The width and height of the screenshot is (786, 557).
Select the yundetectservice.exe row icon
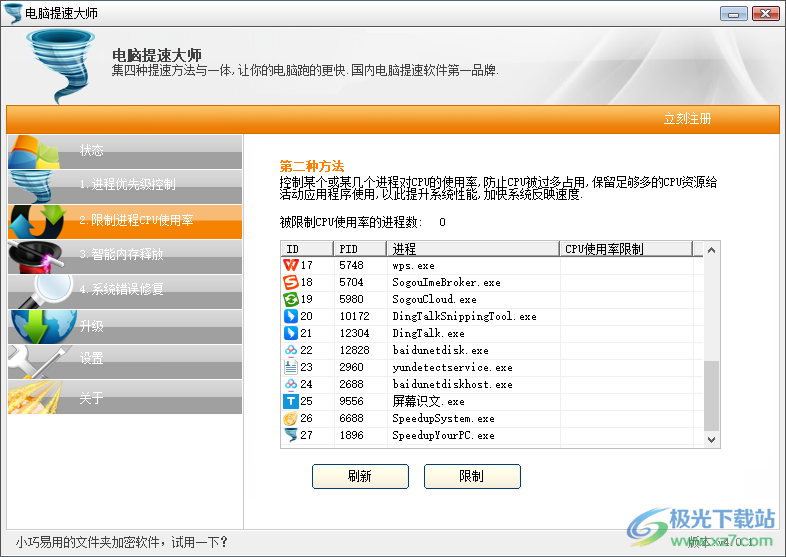pyautogui.click(x=291, y=367)
